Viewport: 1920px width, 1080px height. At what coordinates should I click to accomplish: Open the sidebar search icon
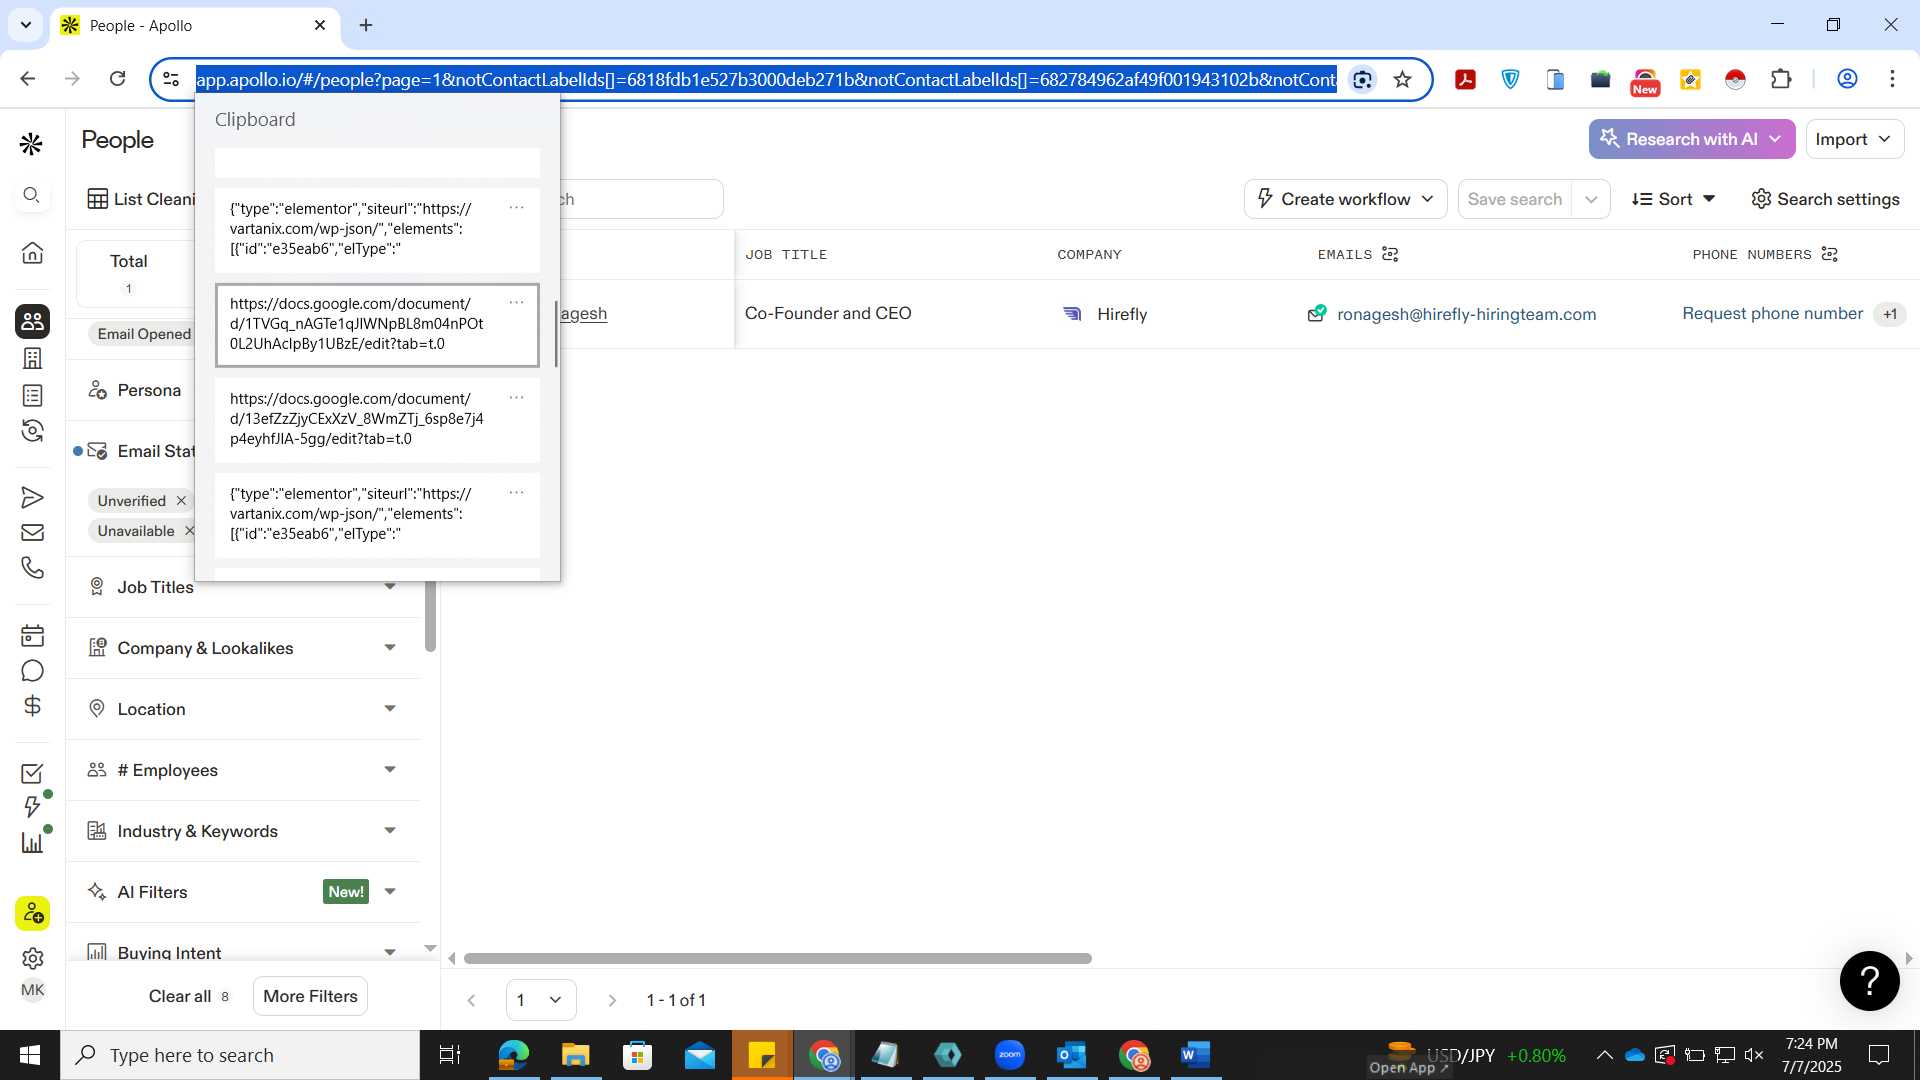32,195
